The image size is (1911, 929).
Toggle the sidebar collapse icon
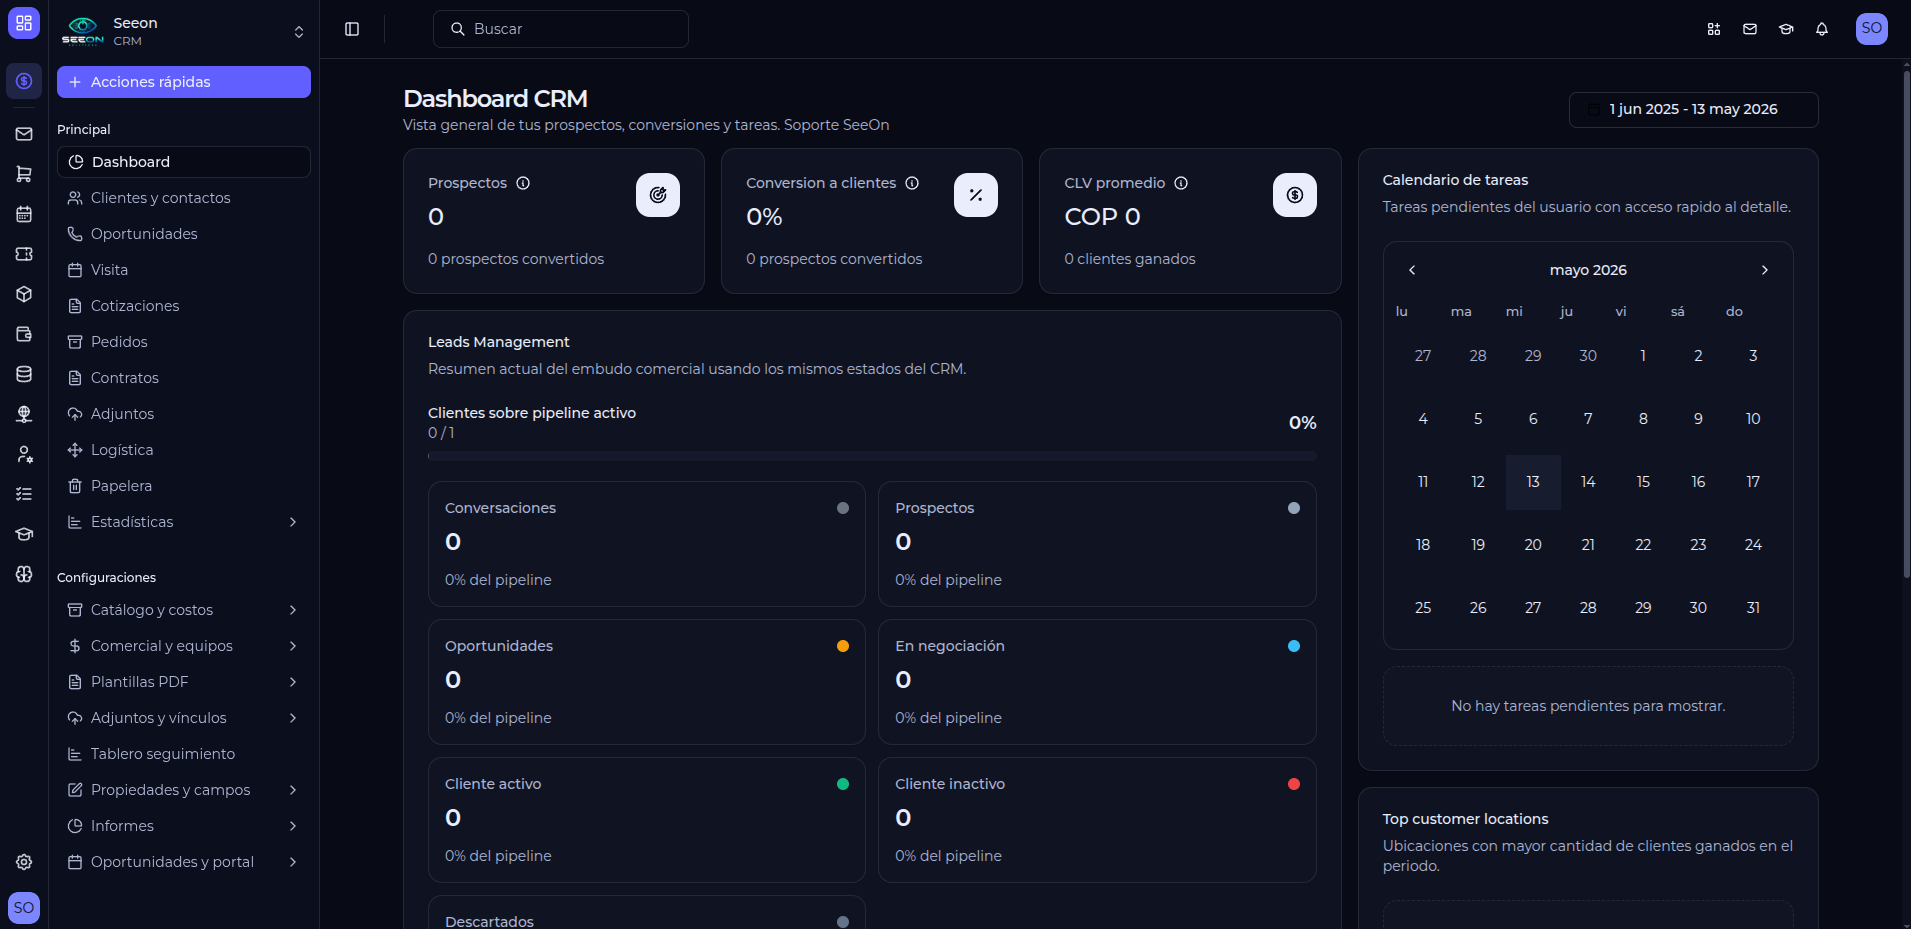tap(352, 29)
